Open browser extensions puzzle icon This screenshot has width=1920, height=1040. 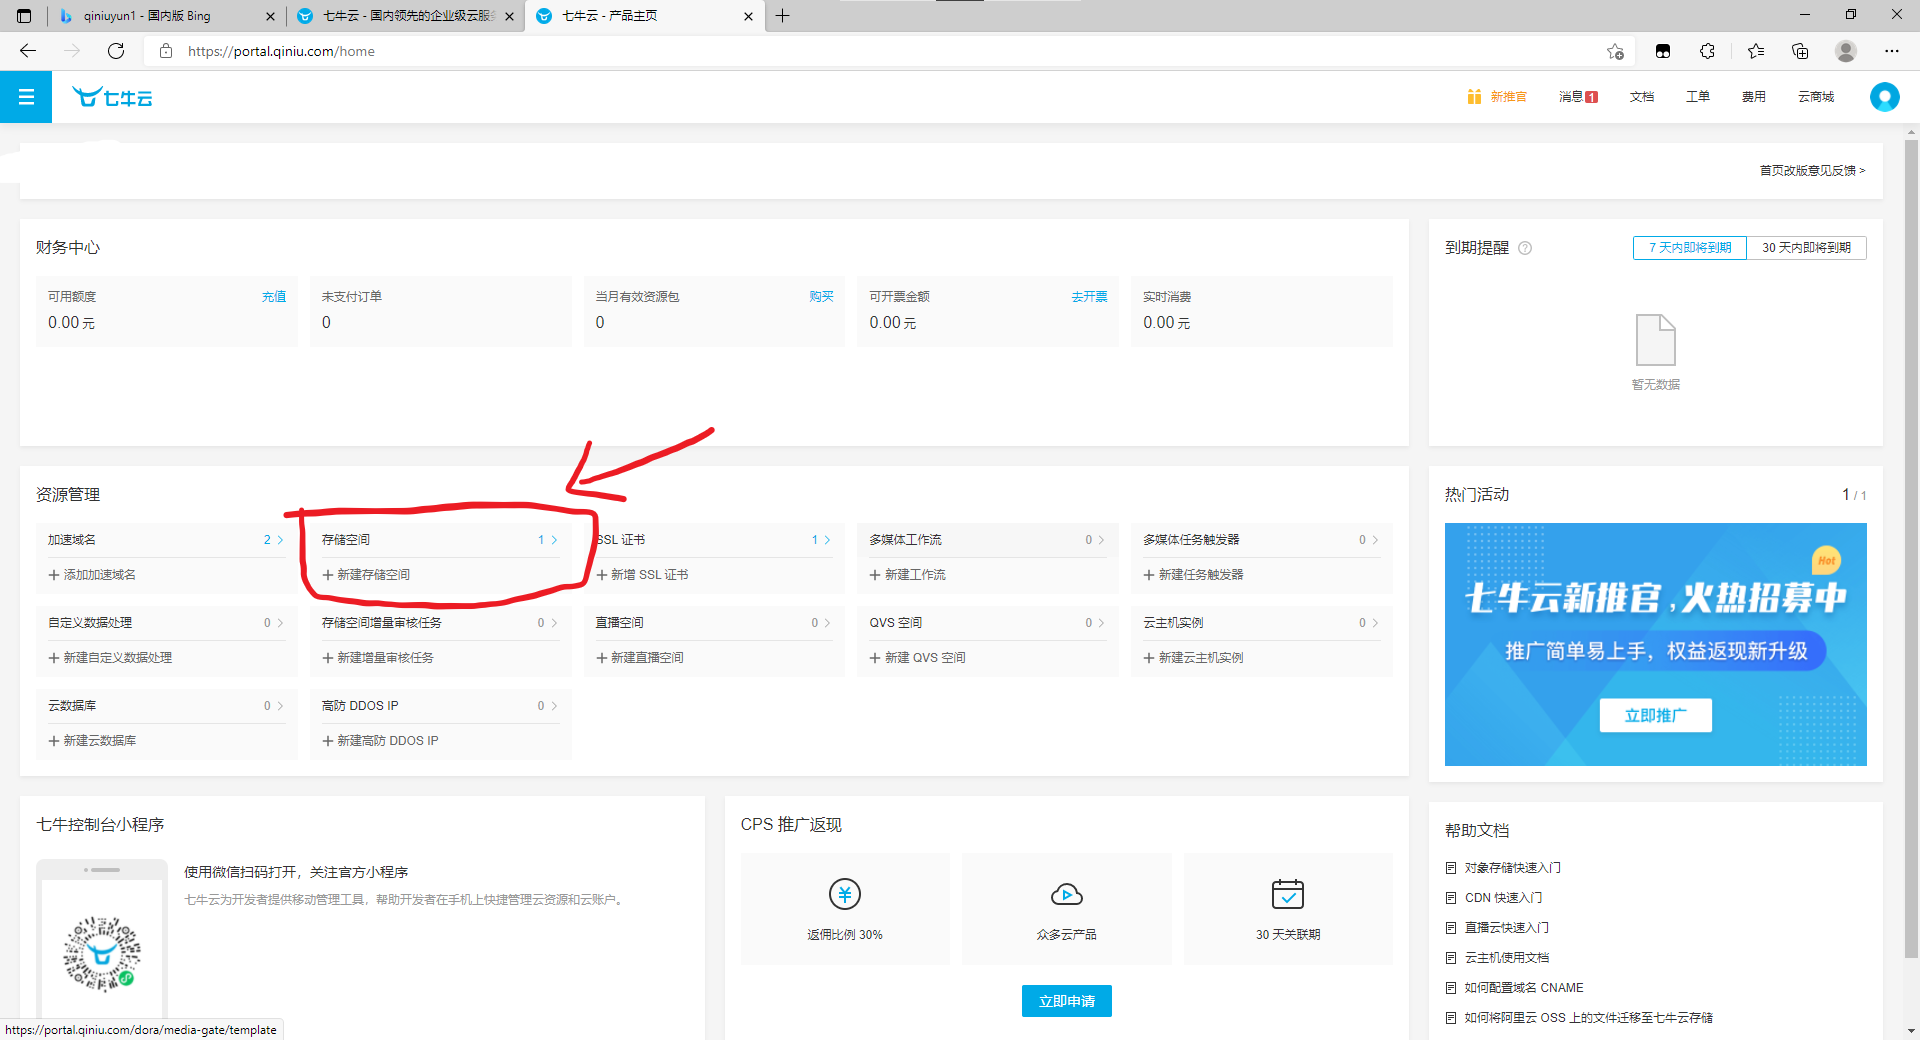(x=1707, y=51)
